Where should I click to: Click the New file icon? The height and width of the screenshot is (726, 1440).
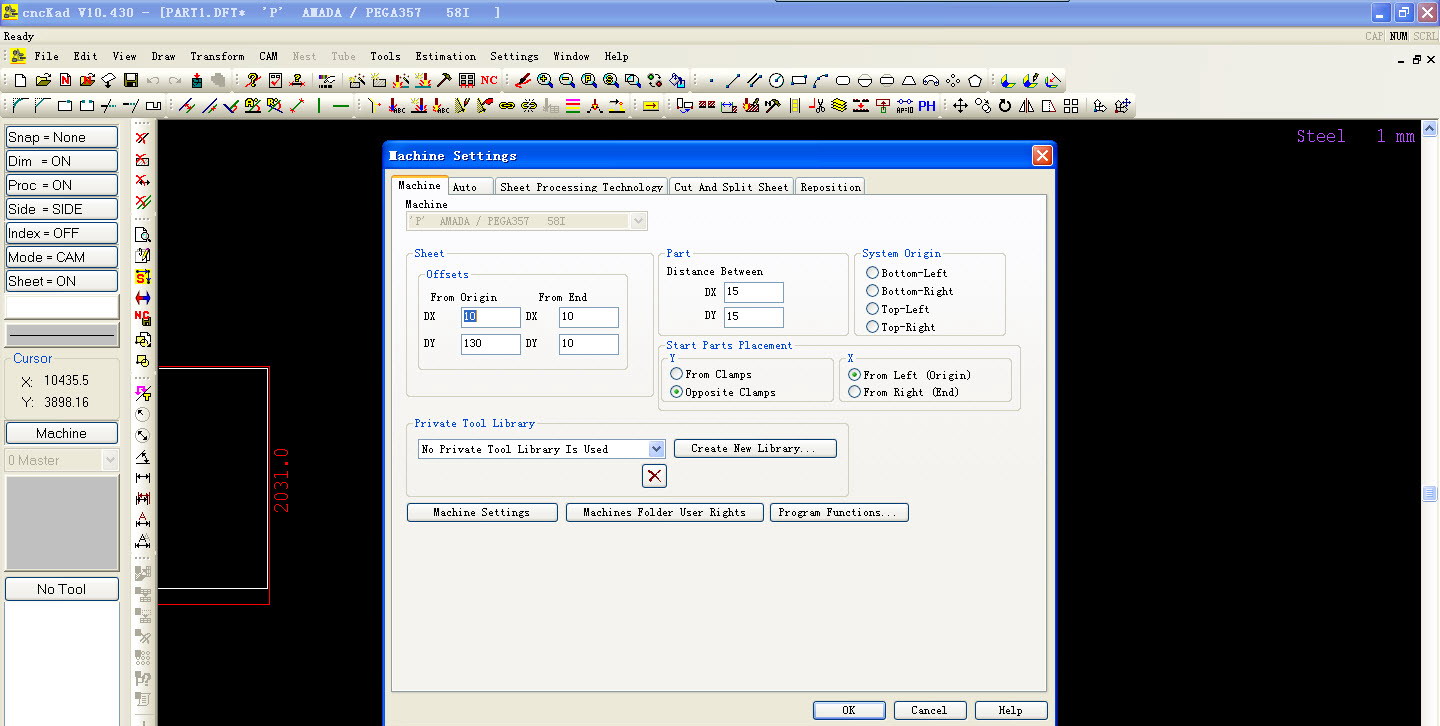point(20,80)
